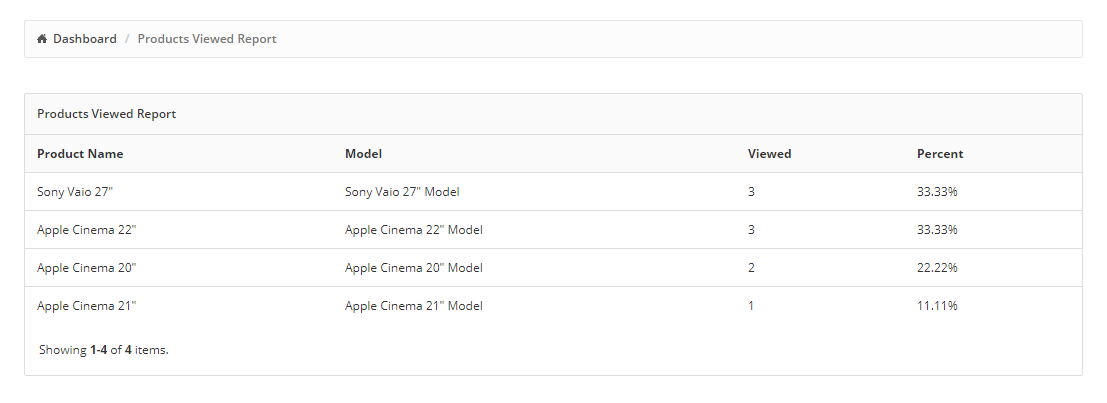Screen dimensions: 1107x403
Task: Select Products Viewed Report breadcrumb text
Action: point(207,39)
